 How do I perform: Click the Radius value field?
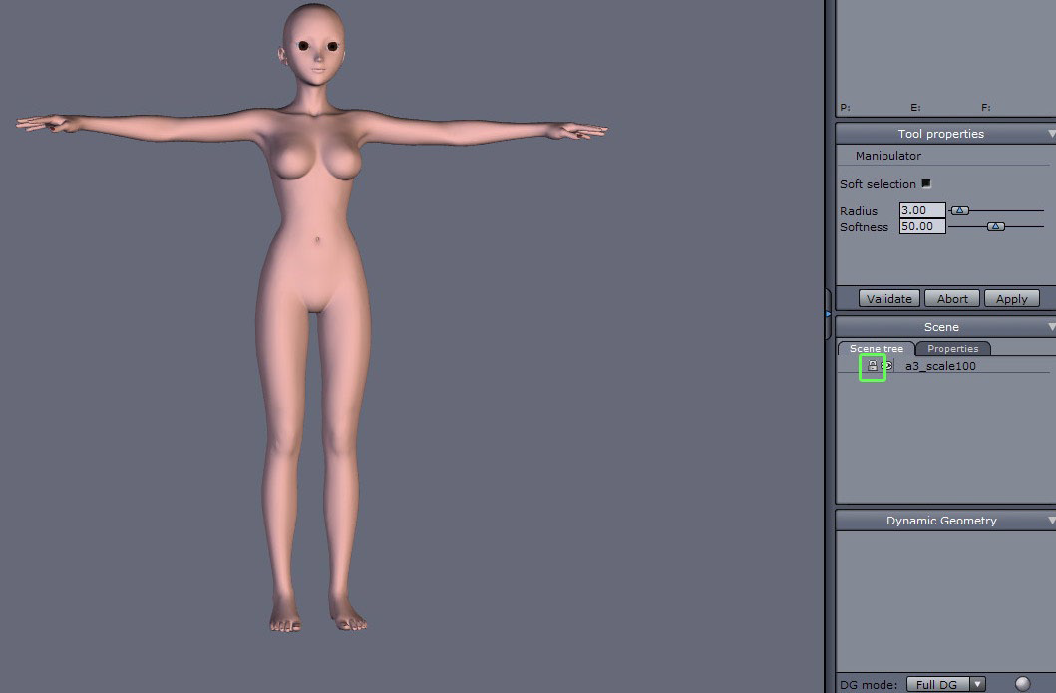[x=921, y=211]
